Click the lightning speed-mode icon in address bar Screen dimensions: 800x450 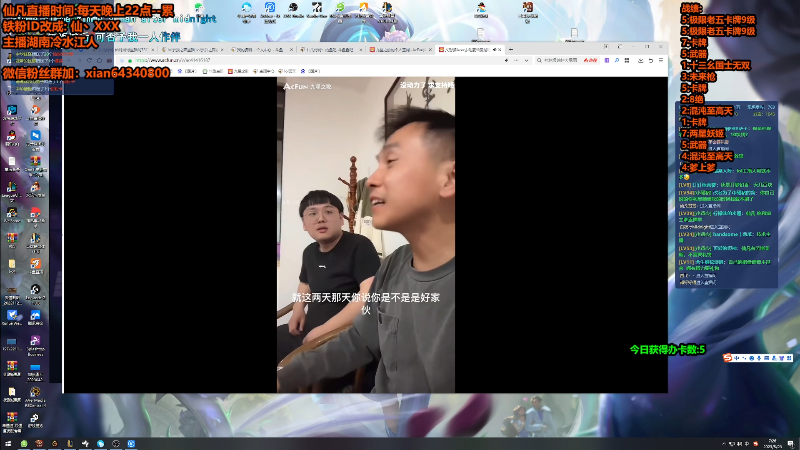pos(506,60)
